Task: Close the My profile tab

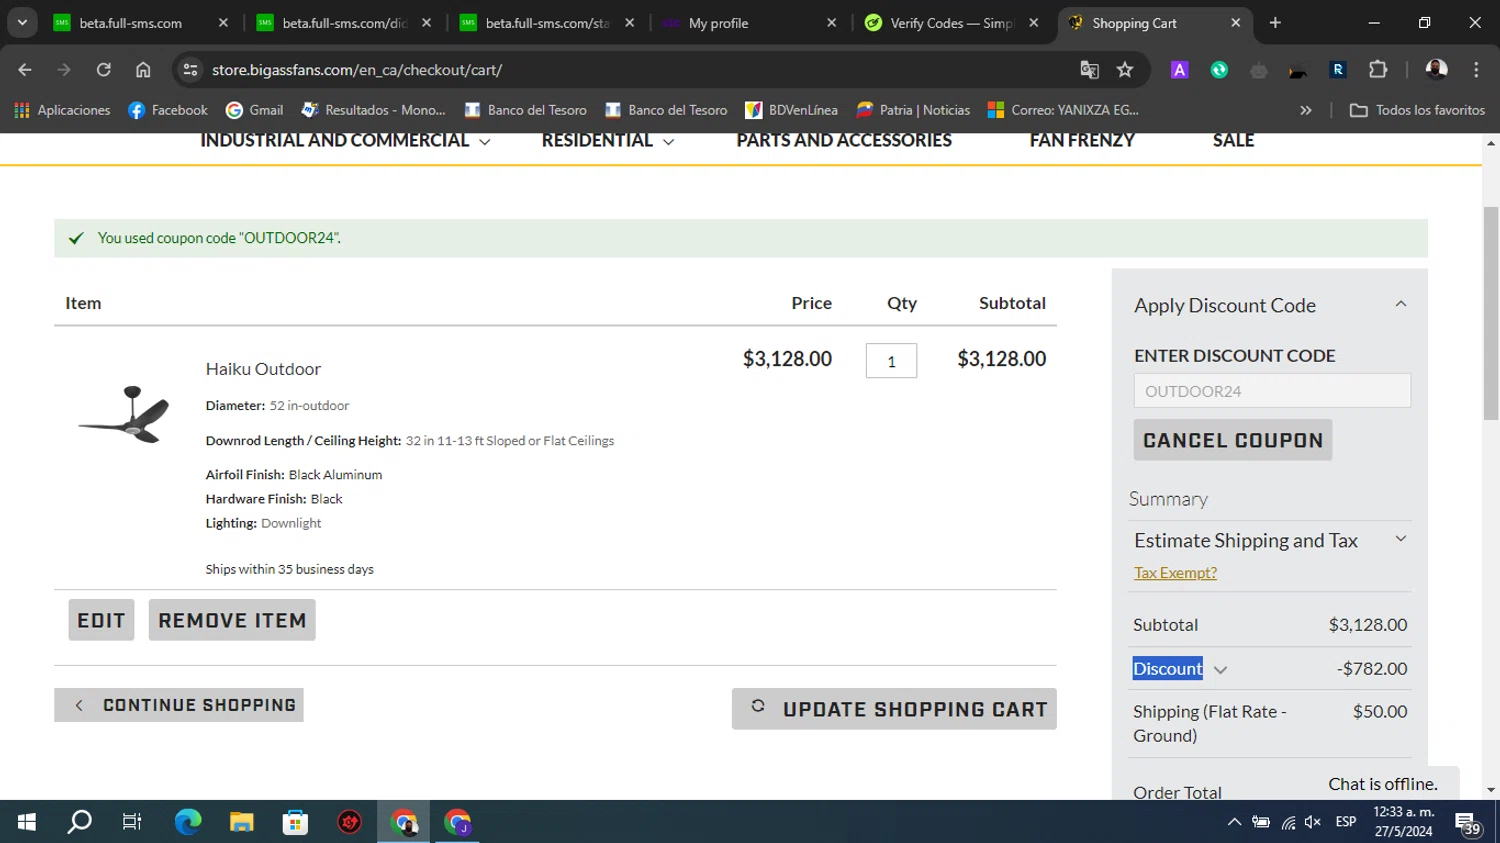Action: 831,22
